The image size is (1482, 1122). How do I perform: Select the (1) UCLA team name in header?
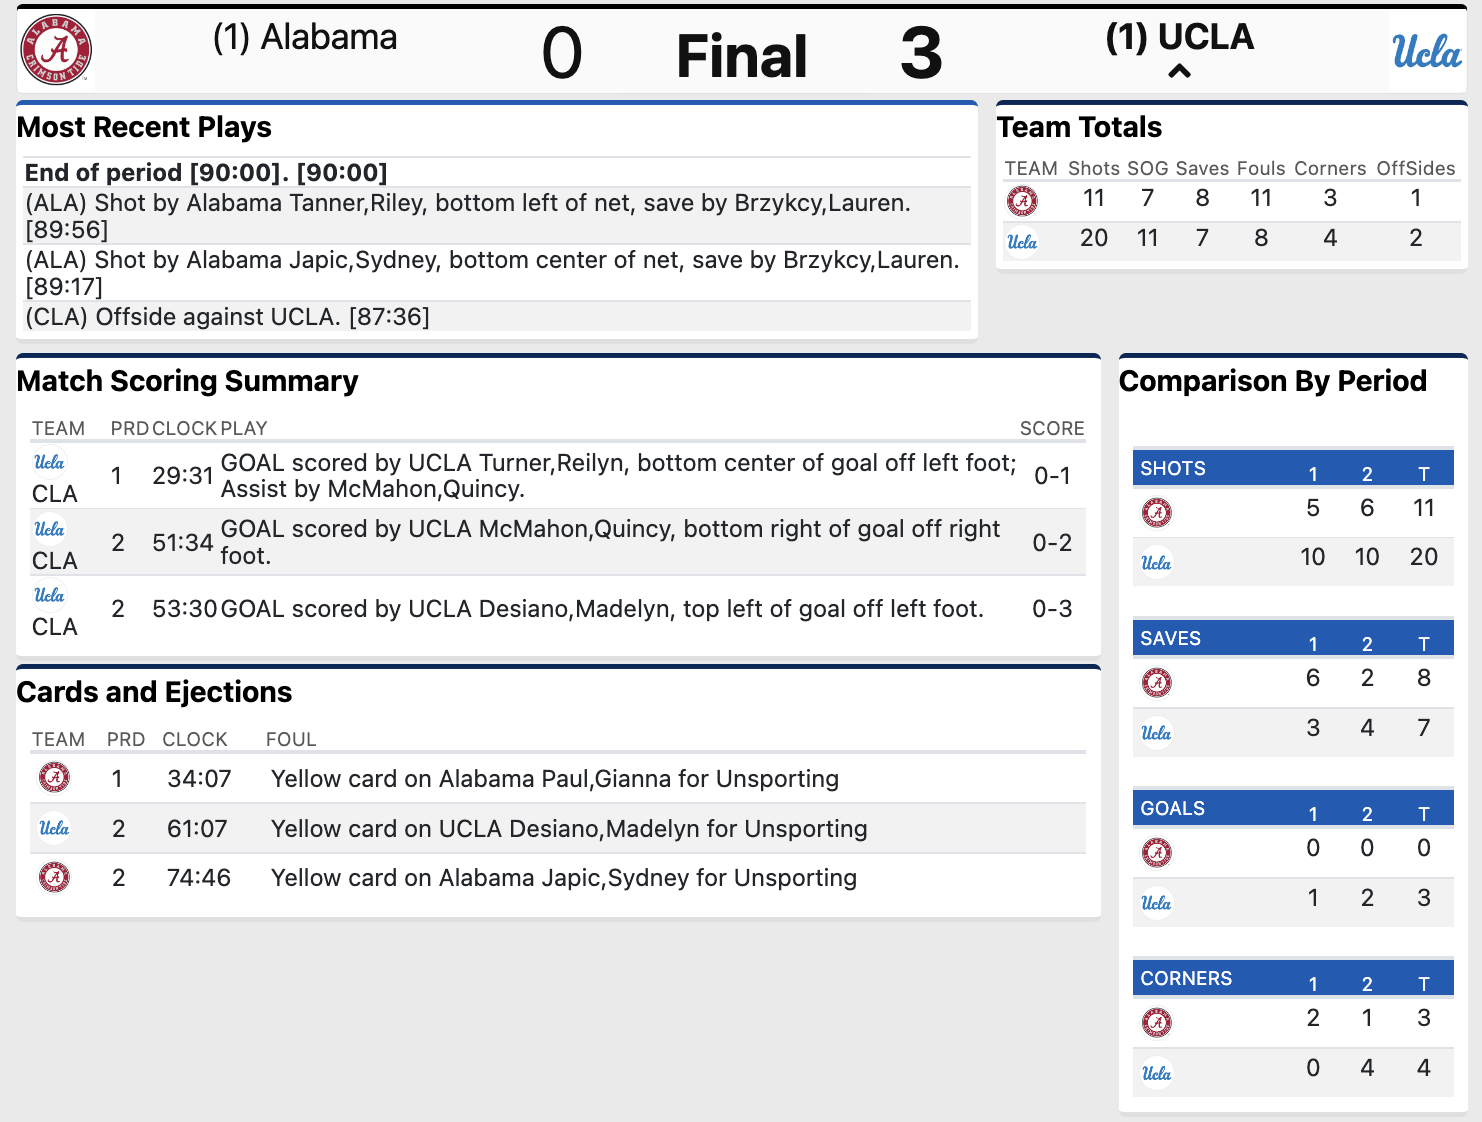pos(1180,37)
